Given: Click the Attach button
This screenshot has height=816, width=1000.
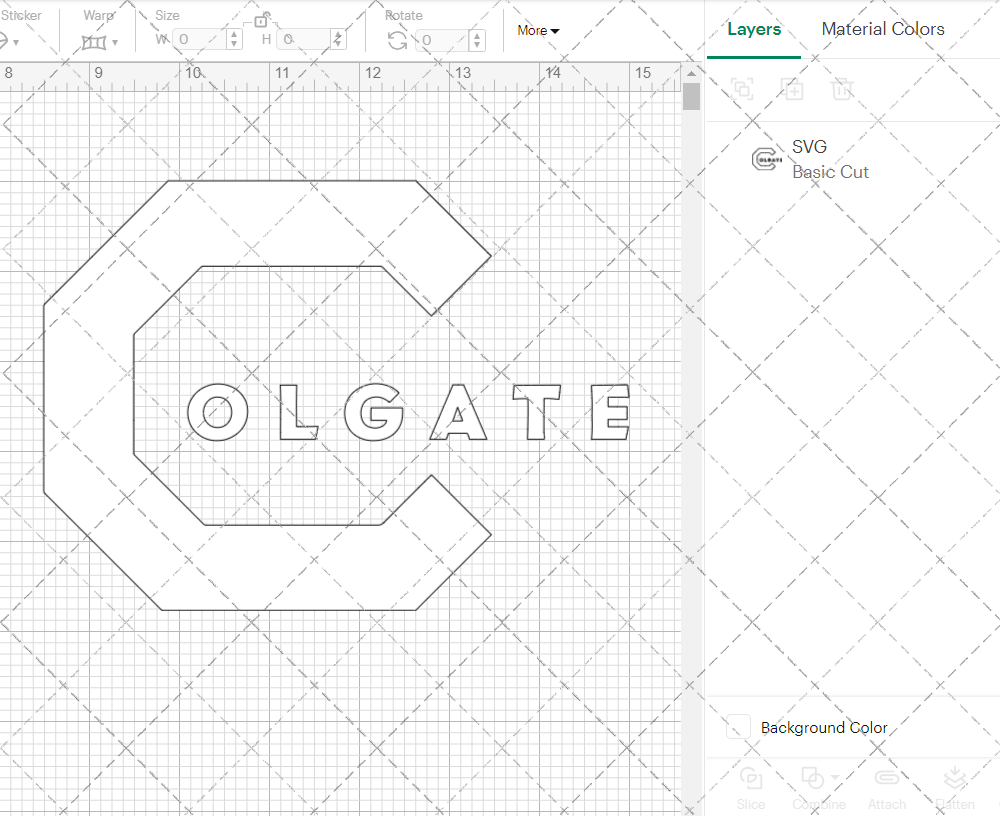Looking at the screenshot, I should pos(886,789).
